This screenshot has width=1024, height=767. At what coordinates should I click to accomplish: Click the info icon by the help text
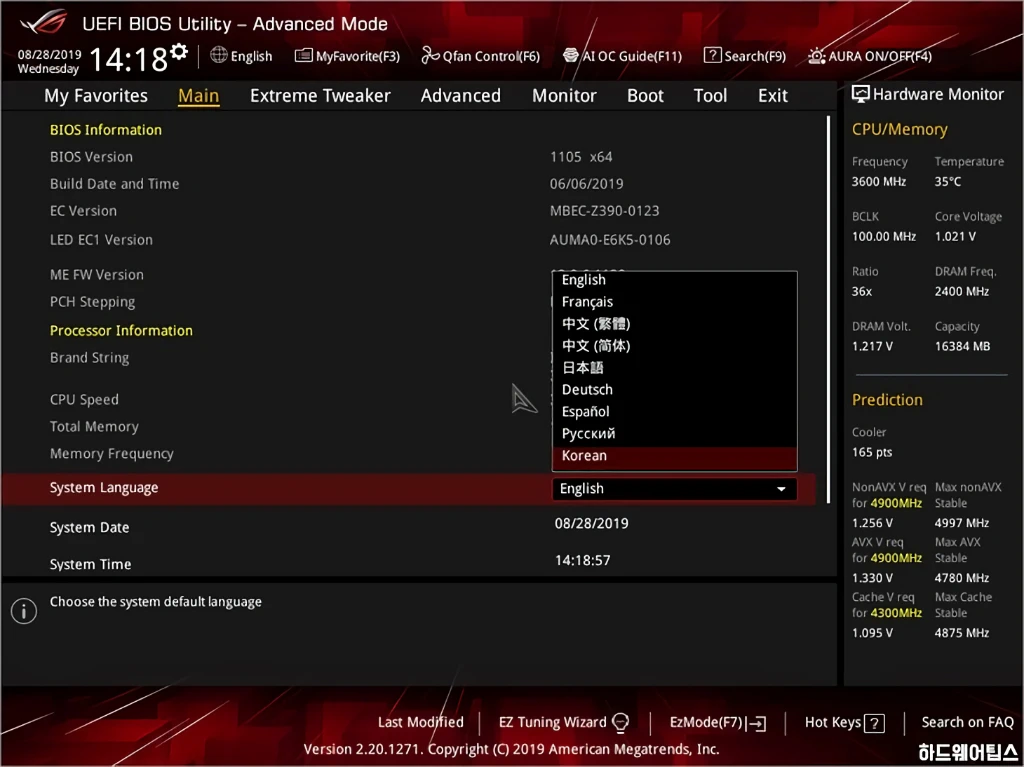(x=24, y=611)
